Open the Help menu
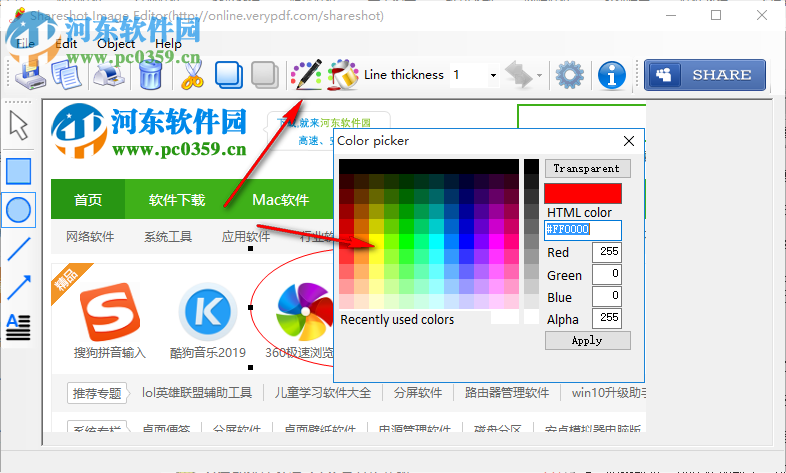 pos(168,44)
